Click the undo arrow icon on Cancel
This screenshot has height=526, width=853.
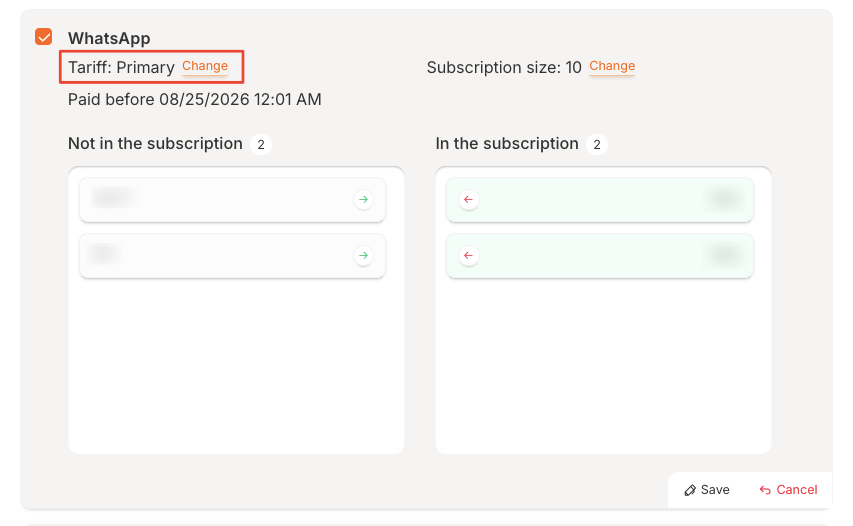click(765, 490)
